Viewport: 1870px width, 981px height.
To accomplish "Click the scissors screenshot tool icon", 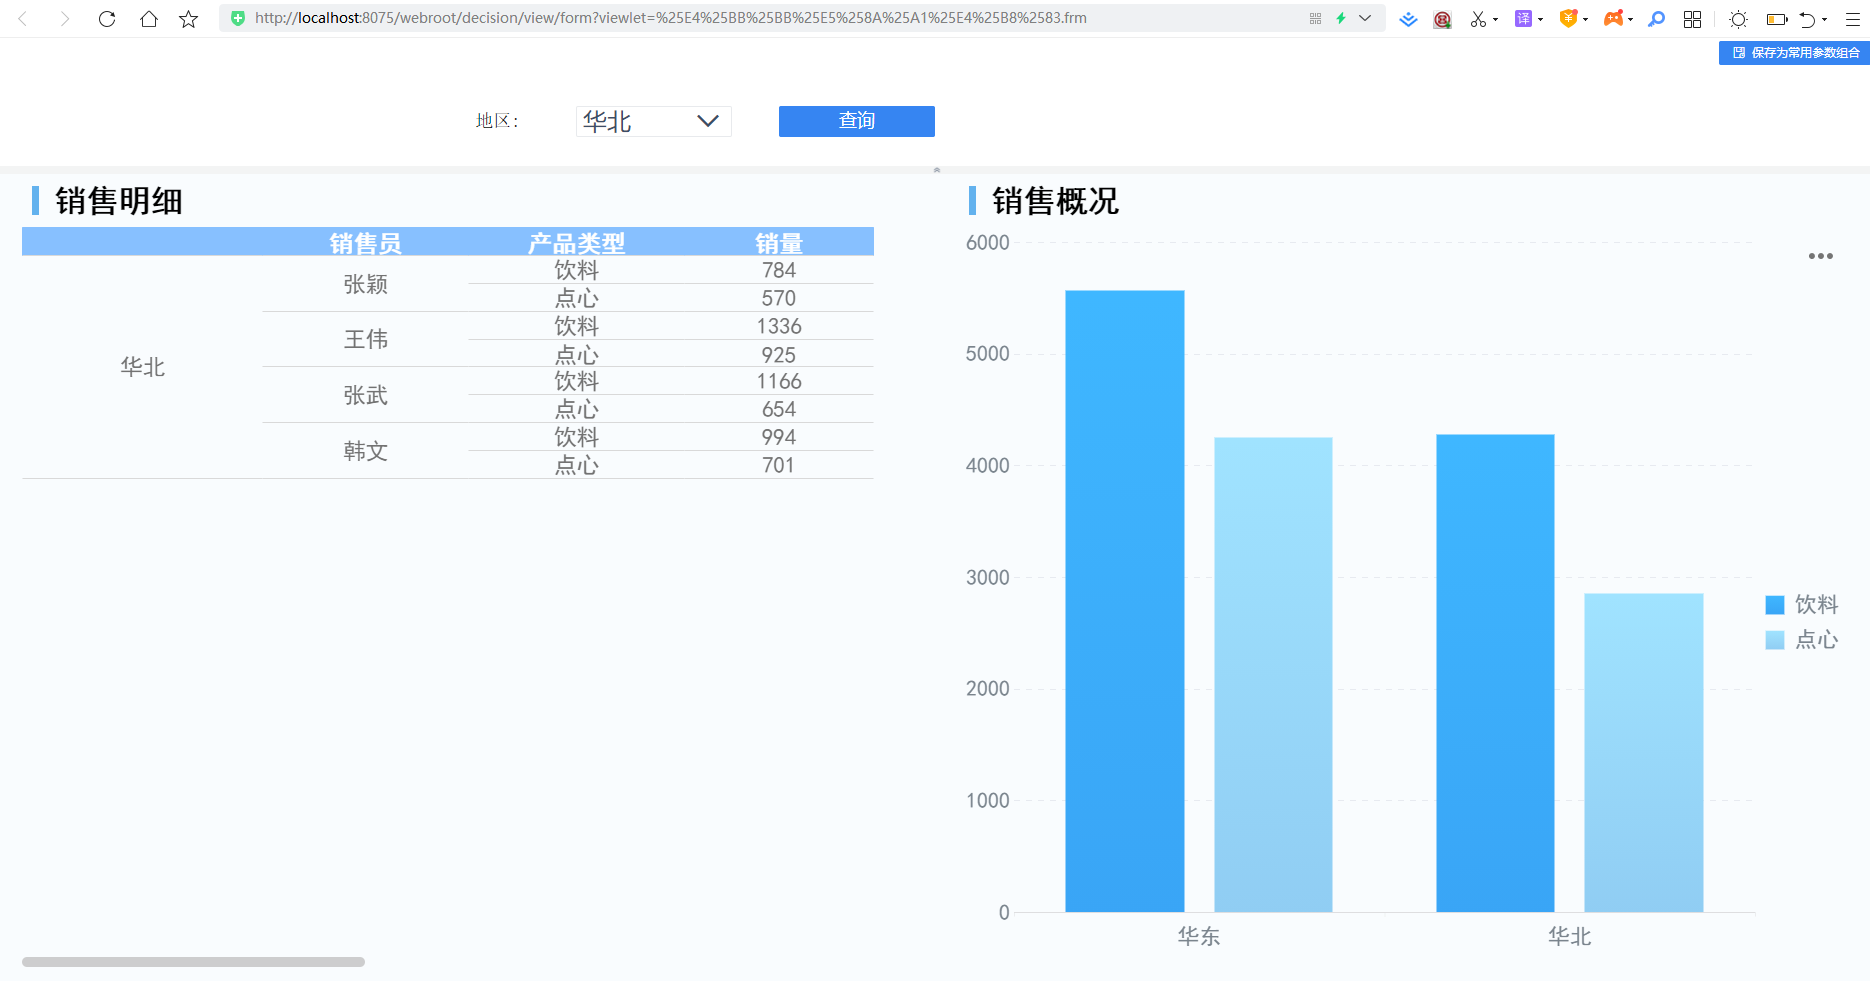I will [x=1478, y=19].
